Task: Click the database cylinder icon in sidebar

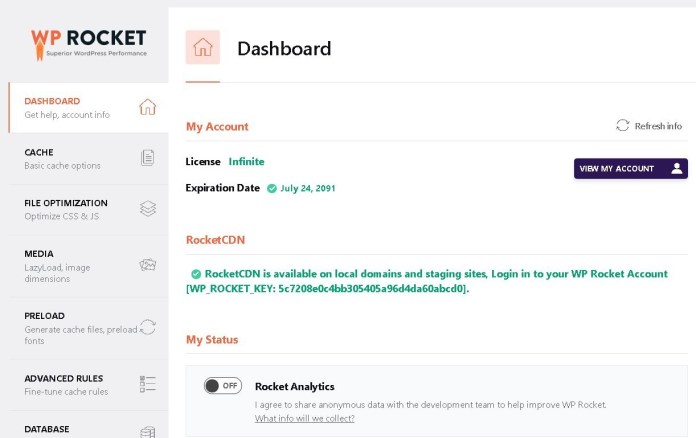Action: click(x=148, y=432)
